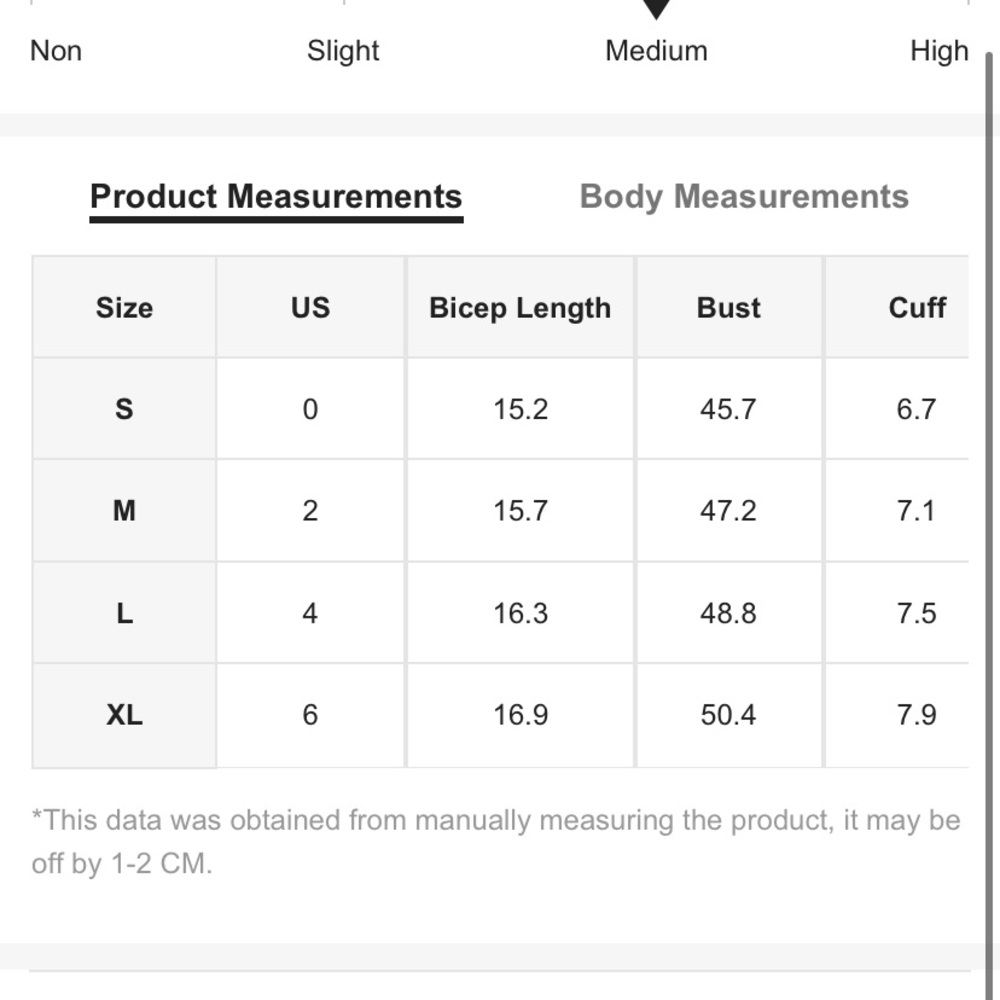Image resolution: width=1000 pixels, height=1000 pixels.
Task: Click the manual measuring disclaimer note
Action: coord(496,842)
